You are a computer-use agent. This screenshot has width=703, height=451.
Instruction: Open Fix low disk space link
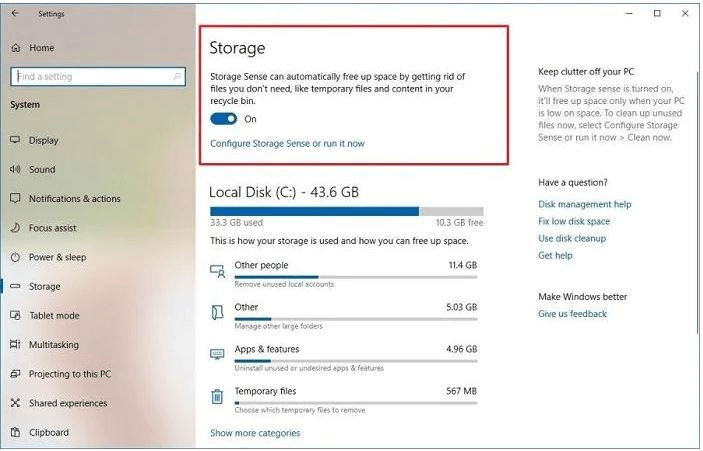(574, 221)
